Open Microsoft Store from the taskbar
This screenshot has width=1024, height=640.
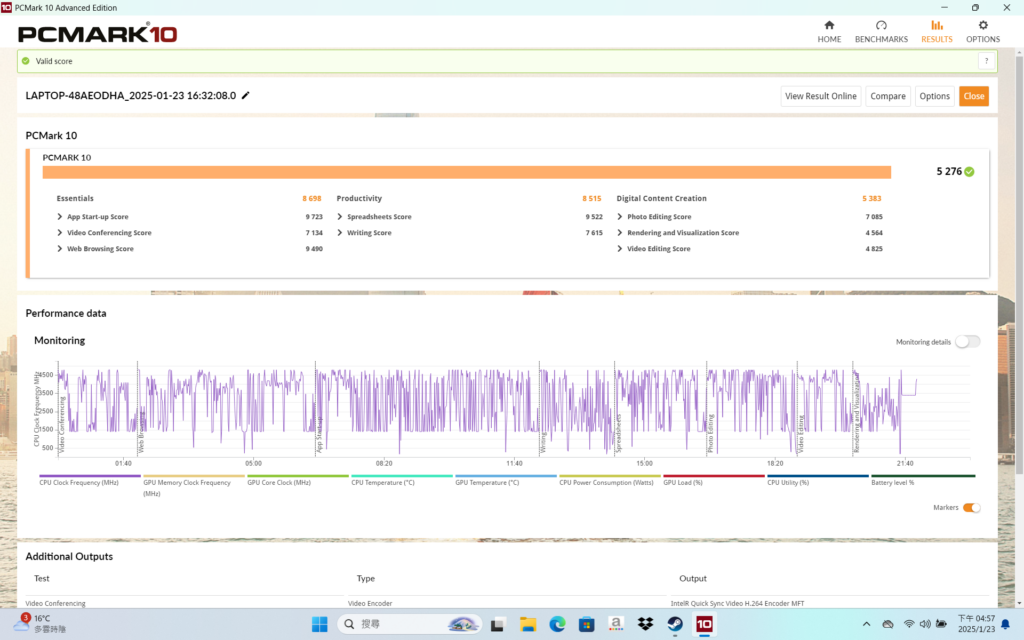pos(586,624)
